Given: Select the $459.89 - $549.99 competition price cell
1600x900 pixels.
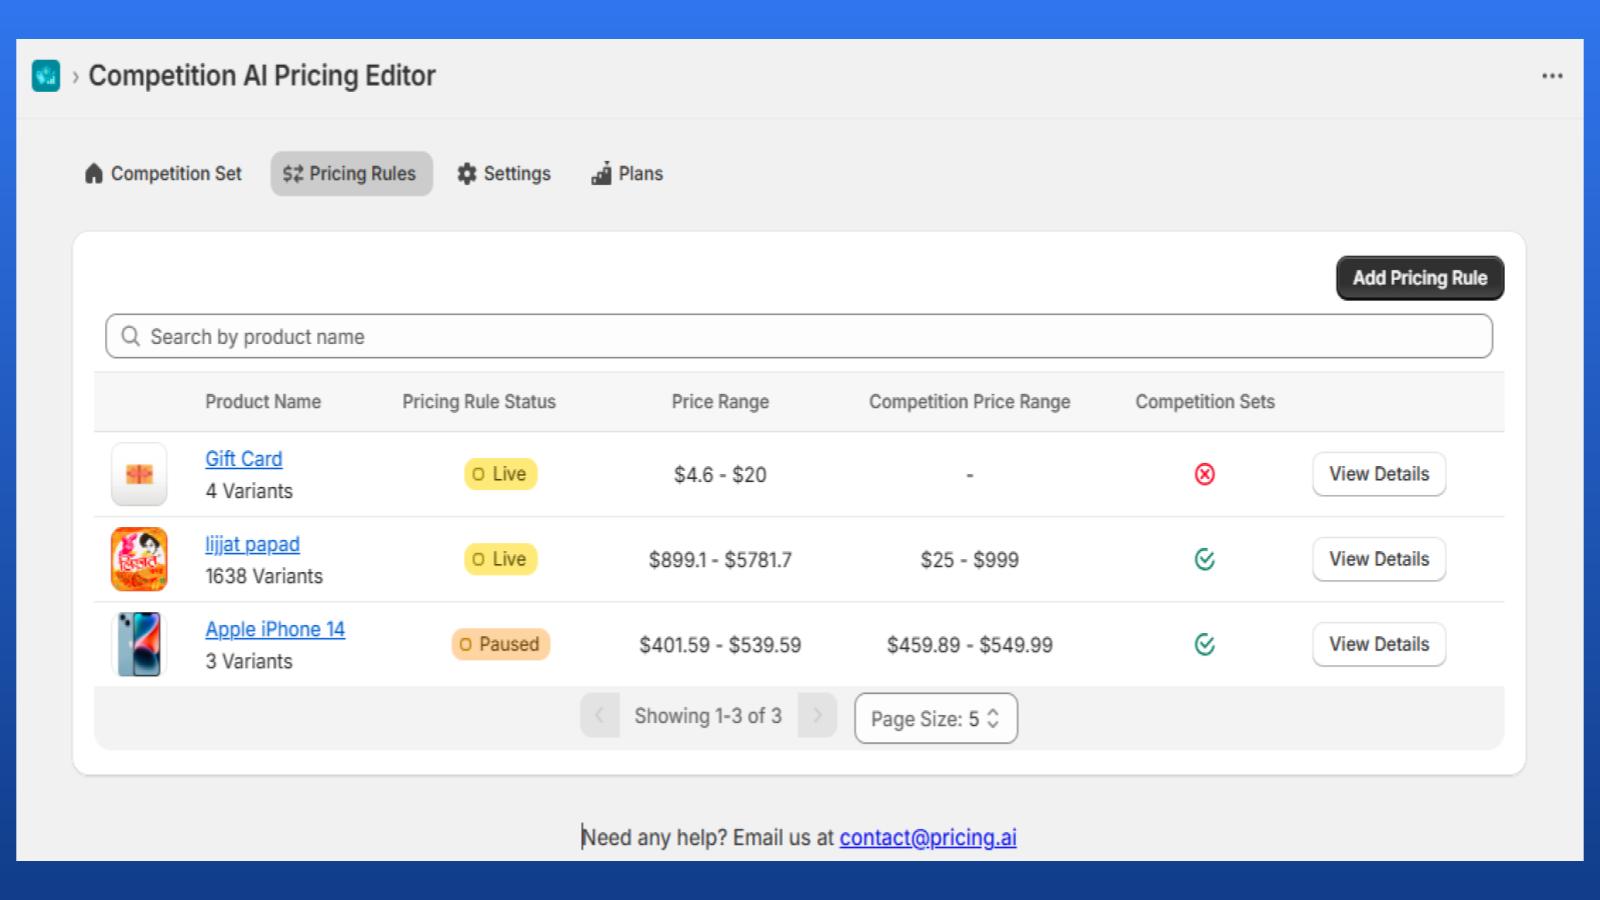Looking at the screenshot, I should [969, 645].
